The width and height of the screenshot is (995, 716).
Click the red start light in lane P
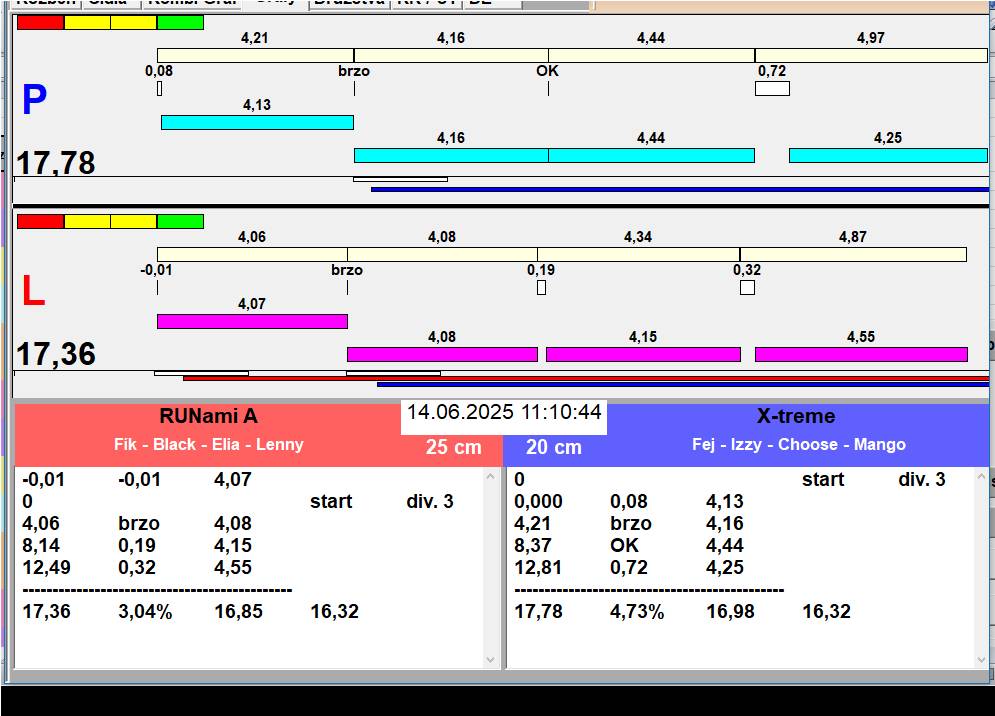(41, 22)
